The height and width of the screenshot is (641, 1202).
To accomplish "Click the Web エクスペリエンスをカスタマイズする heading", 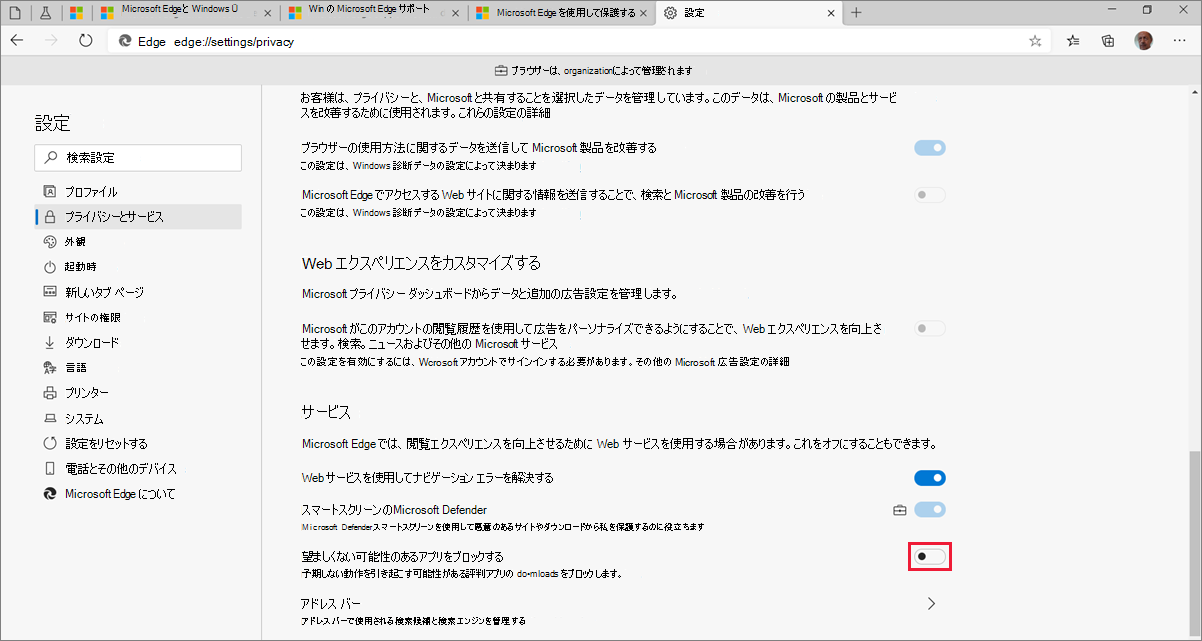I will 421,263.
